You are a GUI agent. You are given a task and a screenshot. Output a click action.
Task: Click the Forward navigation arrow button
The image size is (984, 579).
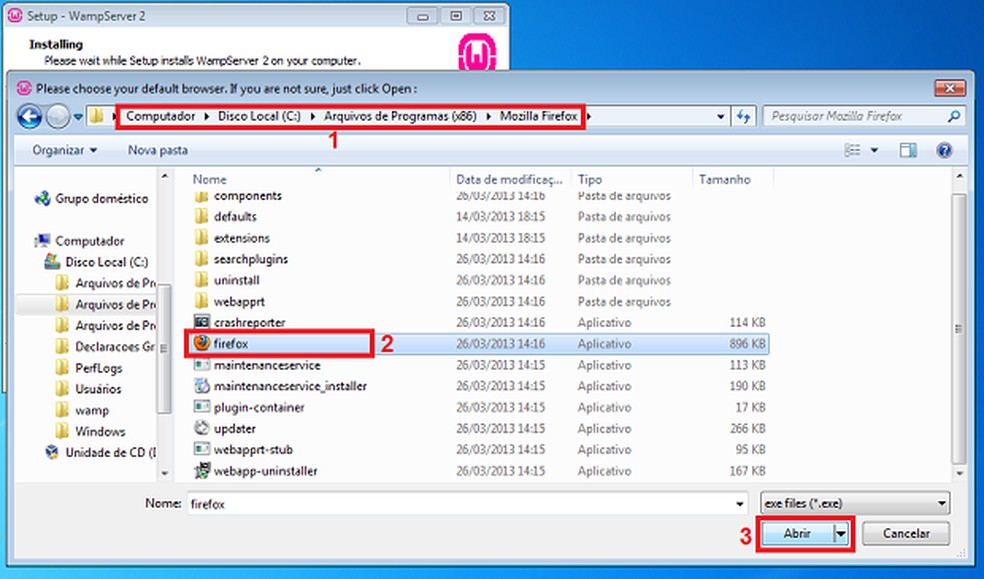(58, 116)
